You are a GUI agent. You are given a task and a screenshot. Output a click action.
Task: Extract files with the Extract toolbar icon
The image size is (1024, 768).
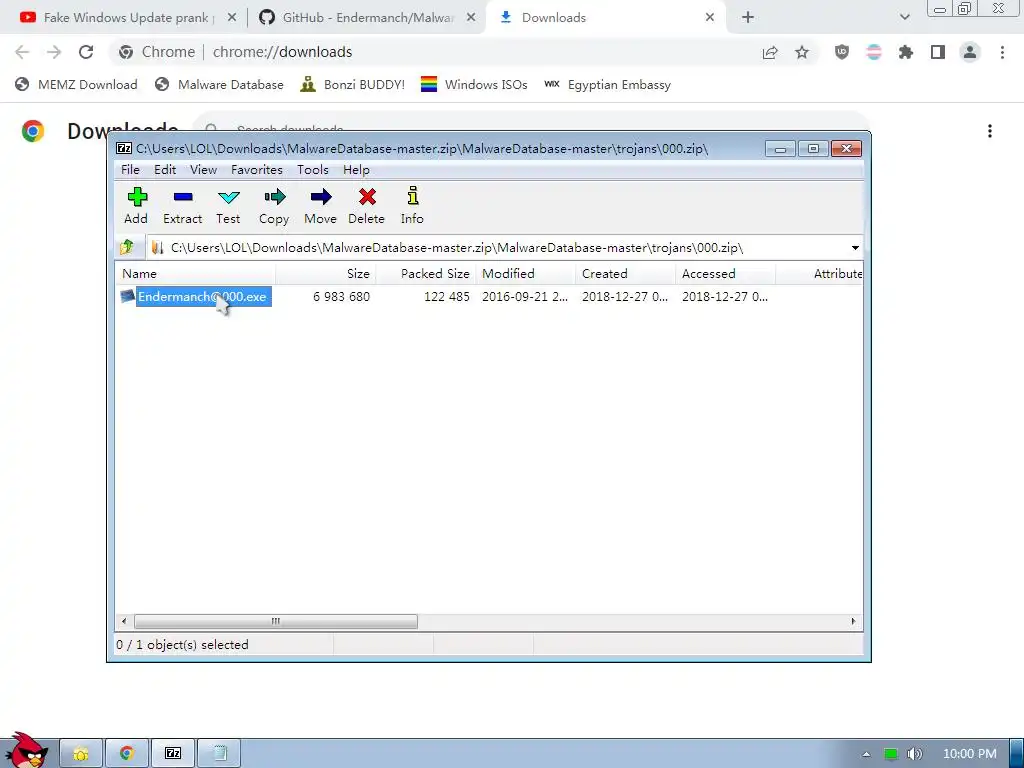pyautogui.click(x=182, y=206)
